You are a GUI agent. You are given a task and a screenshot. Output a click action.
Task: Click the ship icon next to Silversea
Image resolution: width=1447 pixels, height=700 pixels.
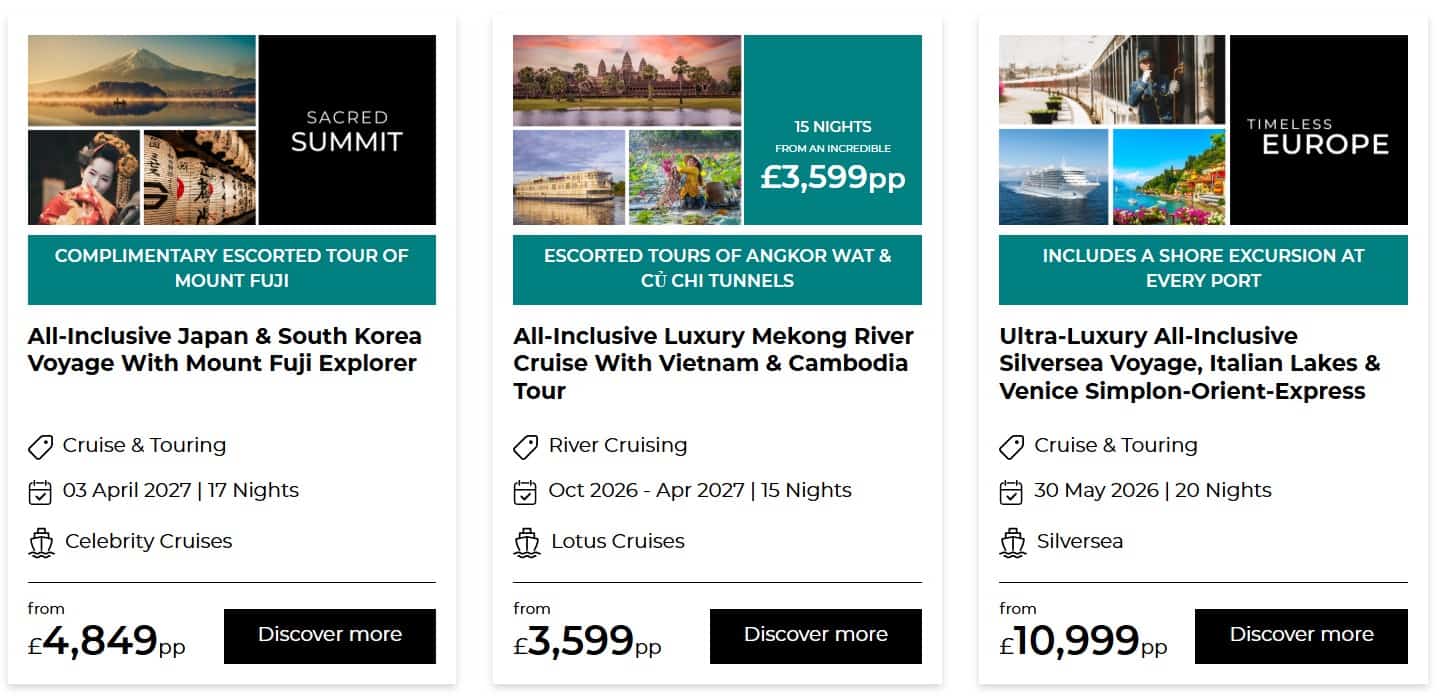(1013, 542)
